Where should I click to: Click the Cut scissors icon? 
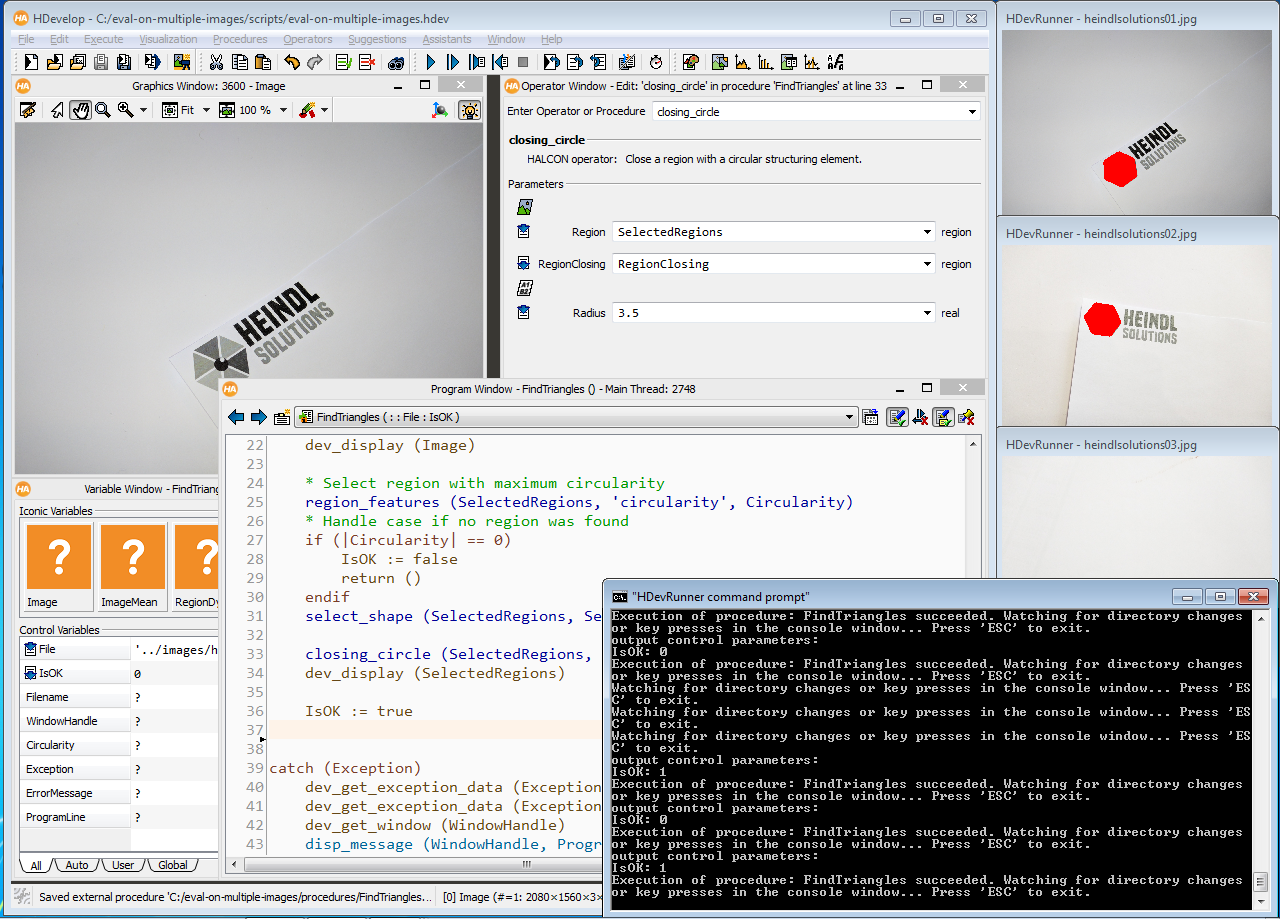tap(215, 62)
